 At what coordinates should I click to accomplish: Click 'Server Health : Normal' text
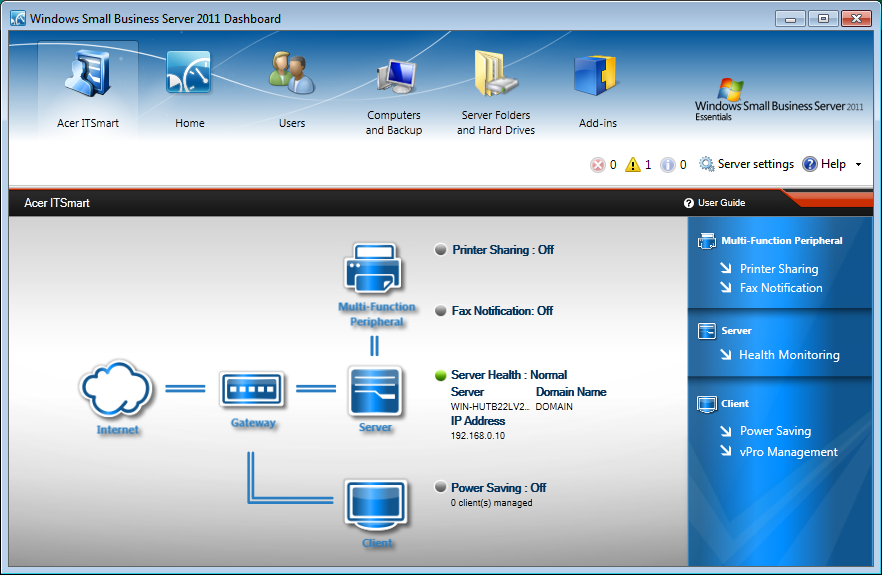click(508, 375)
